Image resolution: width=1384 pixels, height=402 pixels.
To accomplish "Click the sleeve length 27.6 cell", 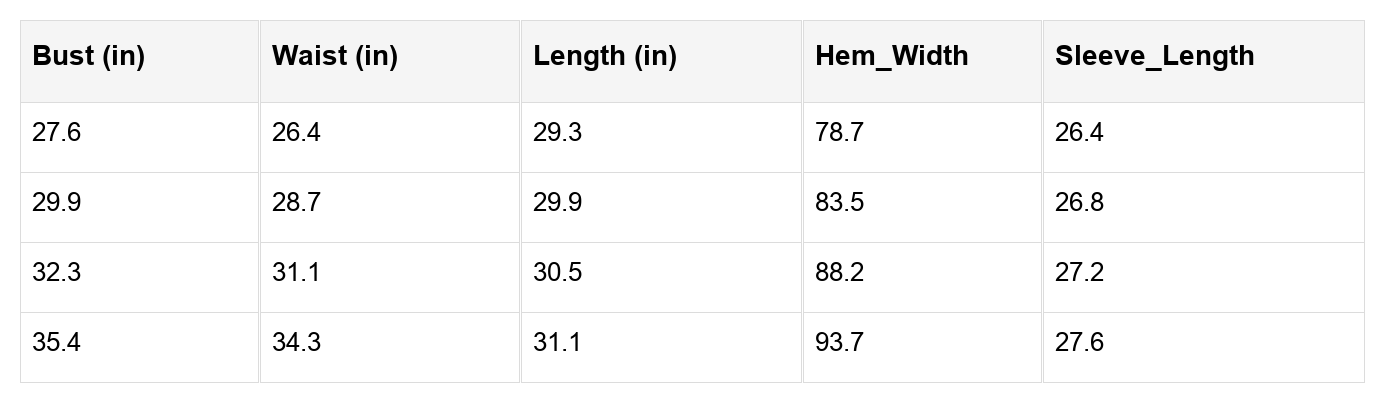I will pos(1080,343).
